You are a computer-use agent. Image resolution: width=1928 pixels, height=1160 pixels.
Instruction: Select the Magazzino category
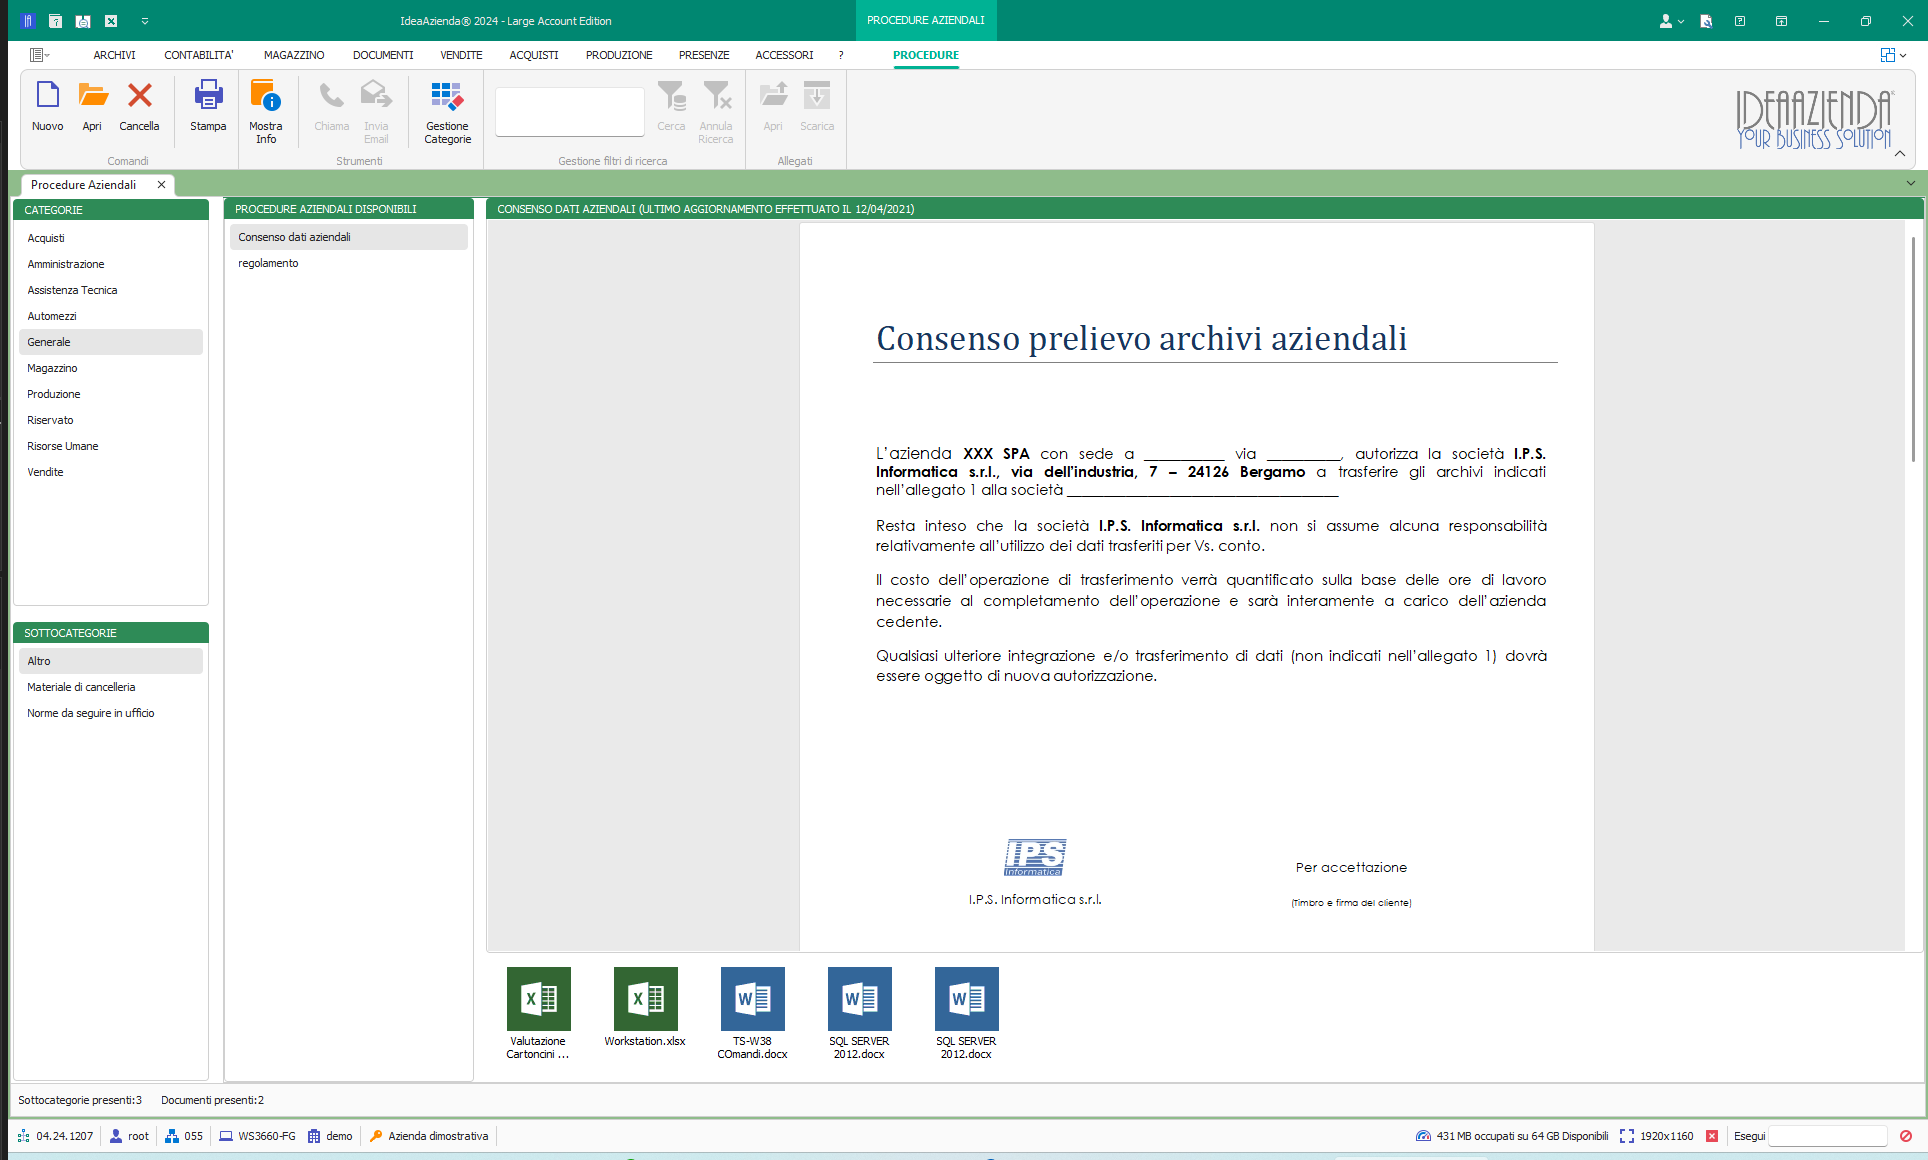tap(111, 368)
